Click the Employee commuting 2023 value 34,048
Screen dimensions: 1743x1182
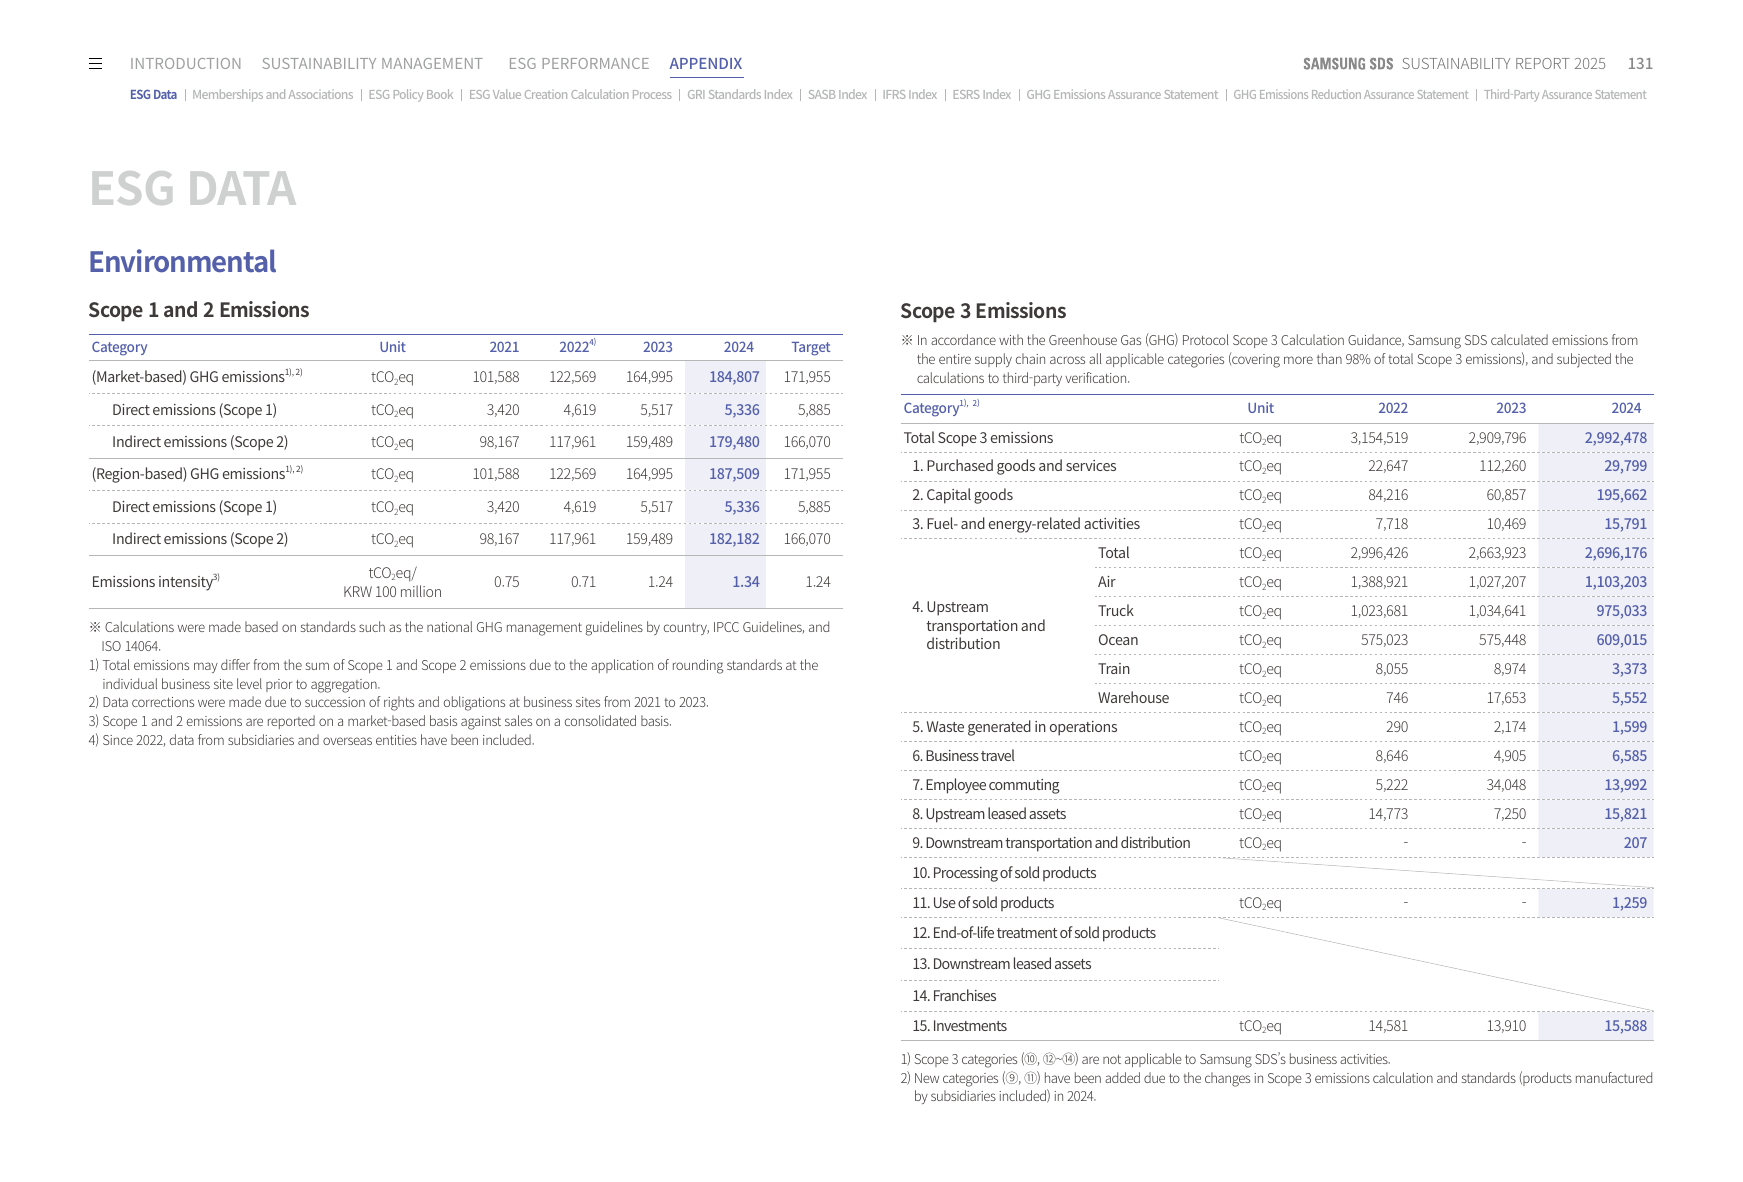(x=1506, y=785)
